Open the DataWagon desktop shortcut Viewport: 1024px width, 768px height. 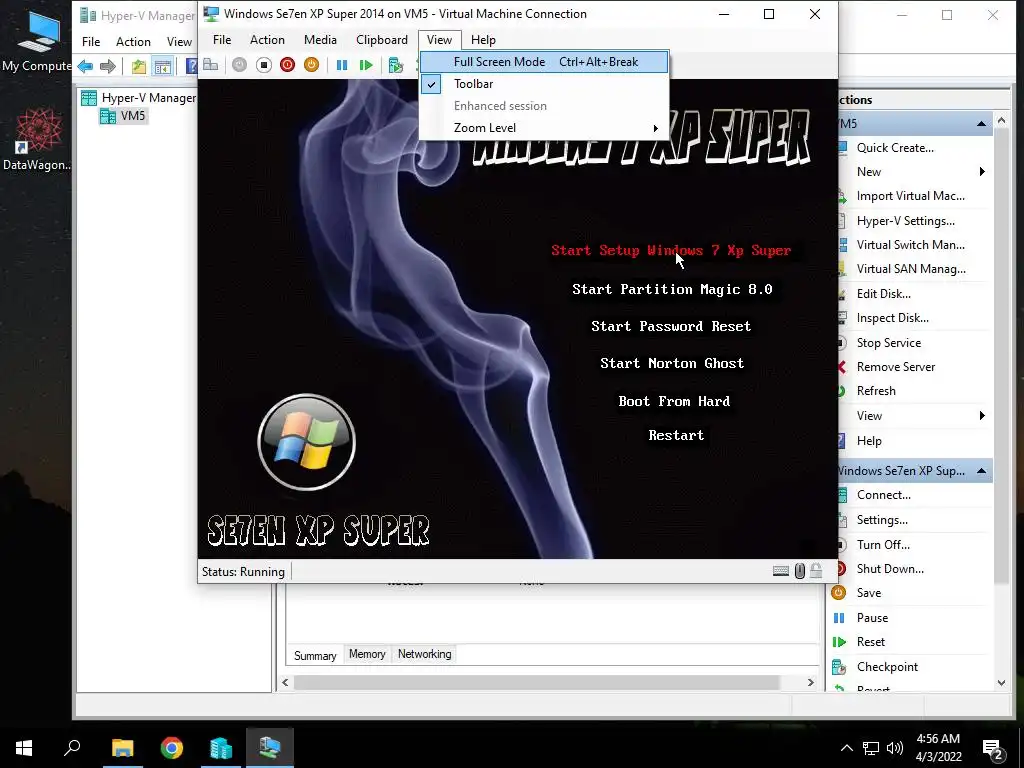(37, 140)
